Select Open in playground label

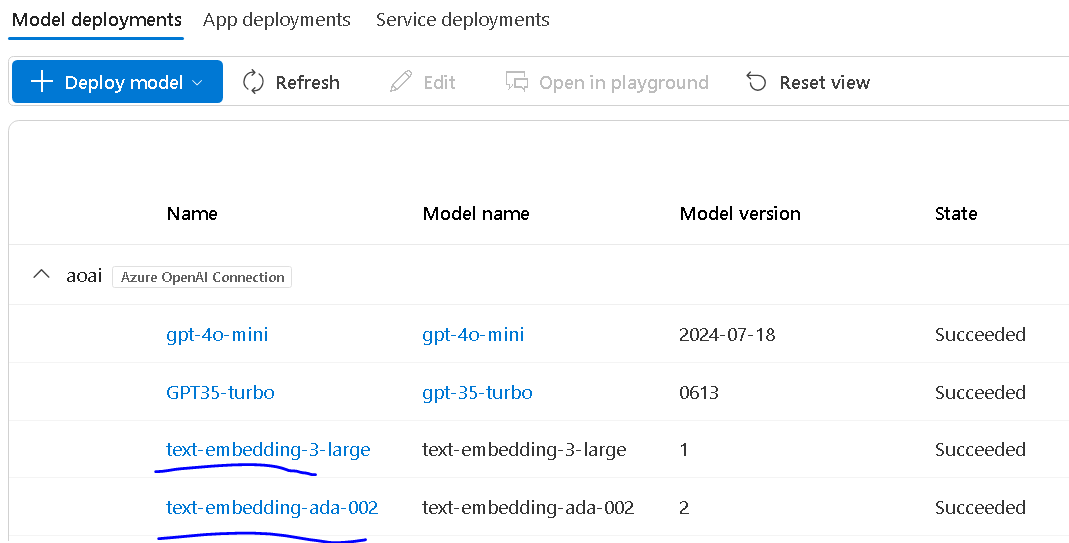pos(624,83)
